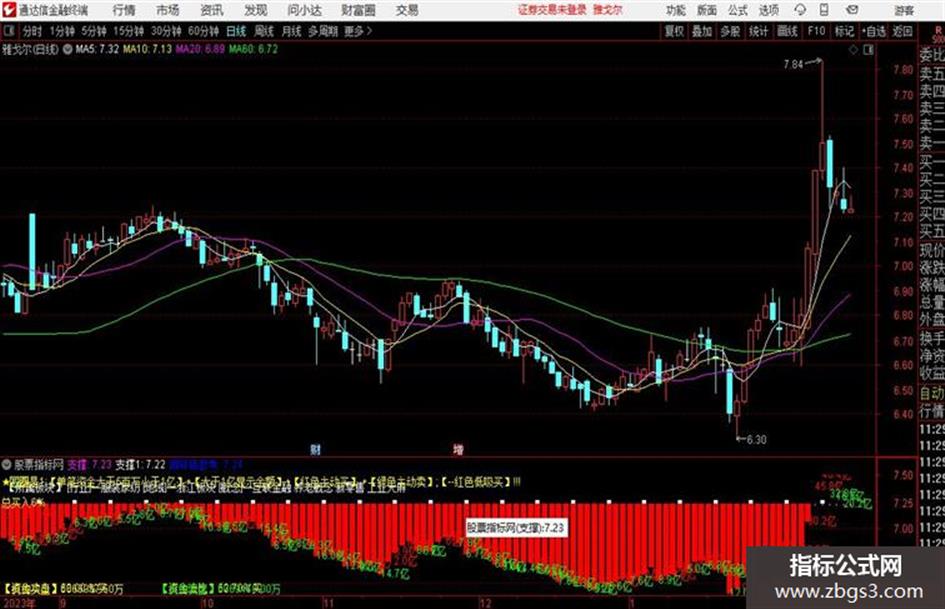Click the 证券交易未登录 login status

(552, 10)
